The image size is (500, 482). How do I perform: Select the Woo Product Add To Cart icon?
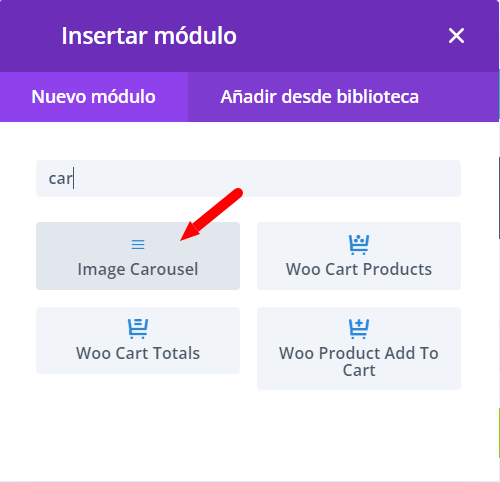pos(359,329)
